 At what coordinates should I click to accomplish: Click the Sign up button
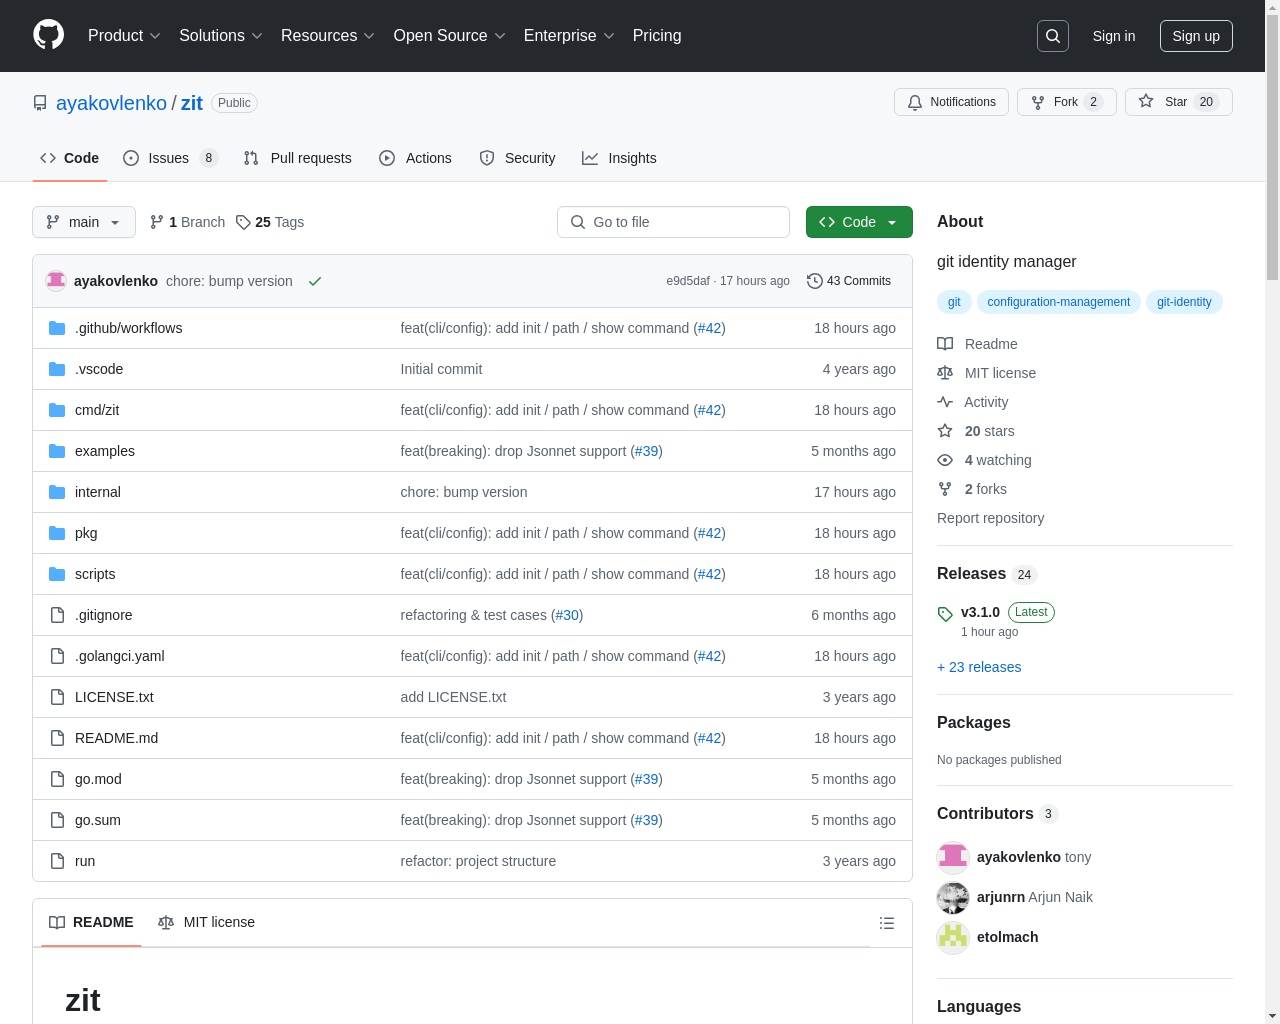pyautogui.click(x=1196, y=36)
